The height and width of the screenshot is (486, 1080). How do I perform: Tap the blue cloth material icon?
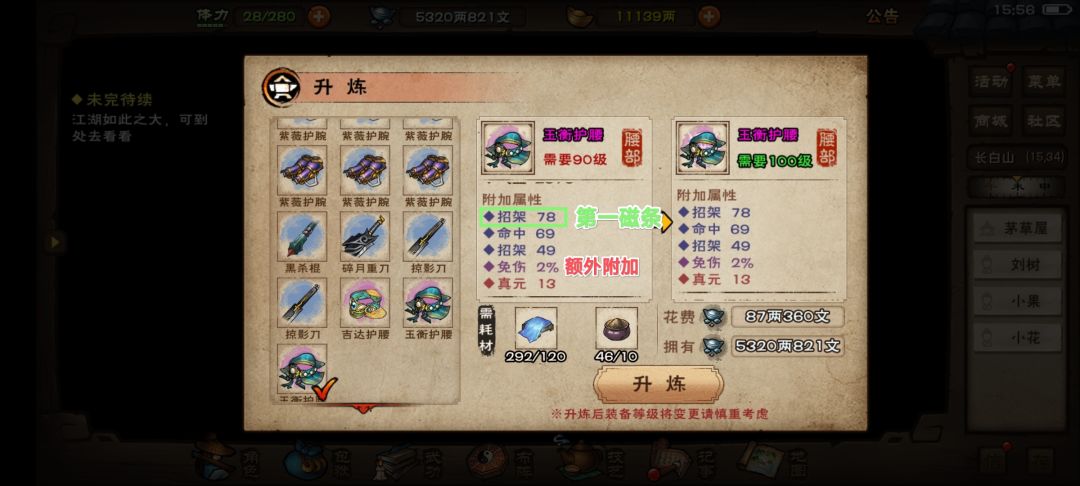pos(536,328)
